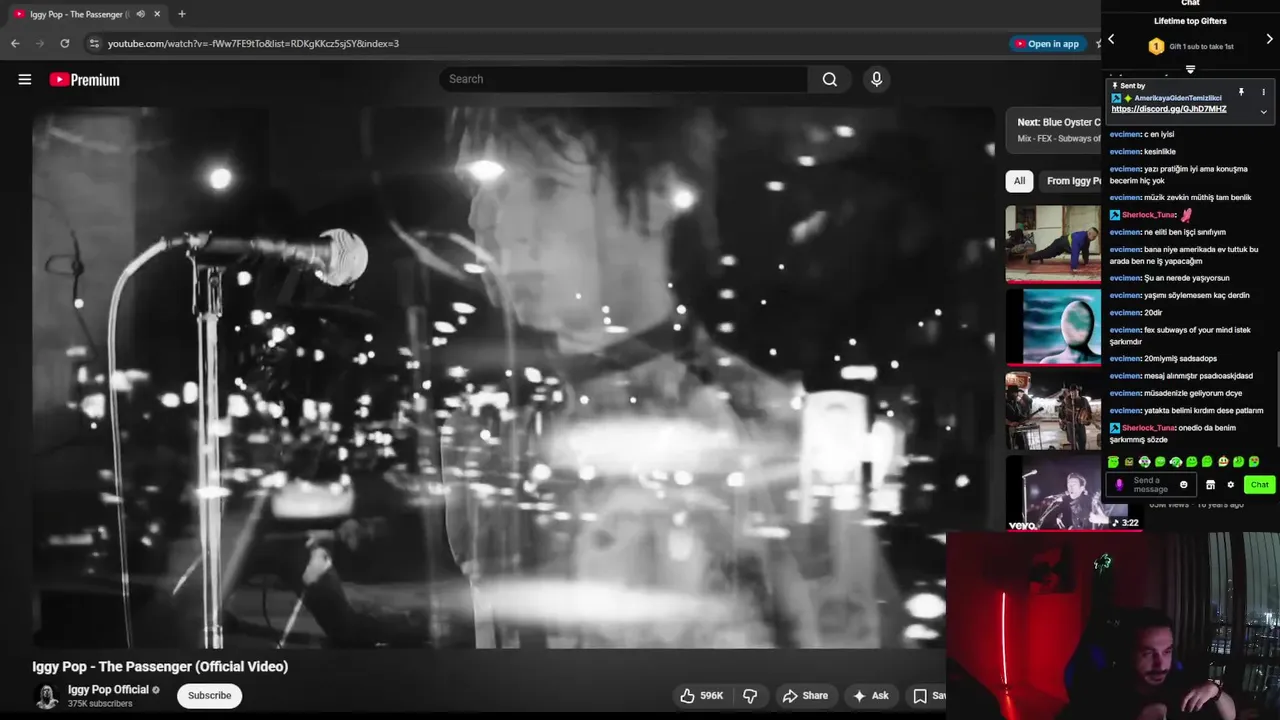
Task: Send message with green Chat button
Action: (1260, 485)
